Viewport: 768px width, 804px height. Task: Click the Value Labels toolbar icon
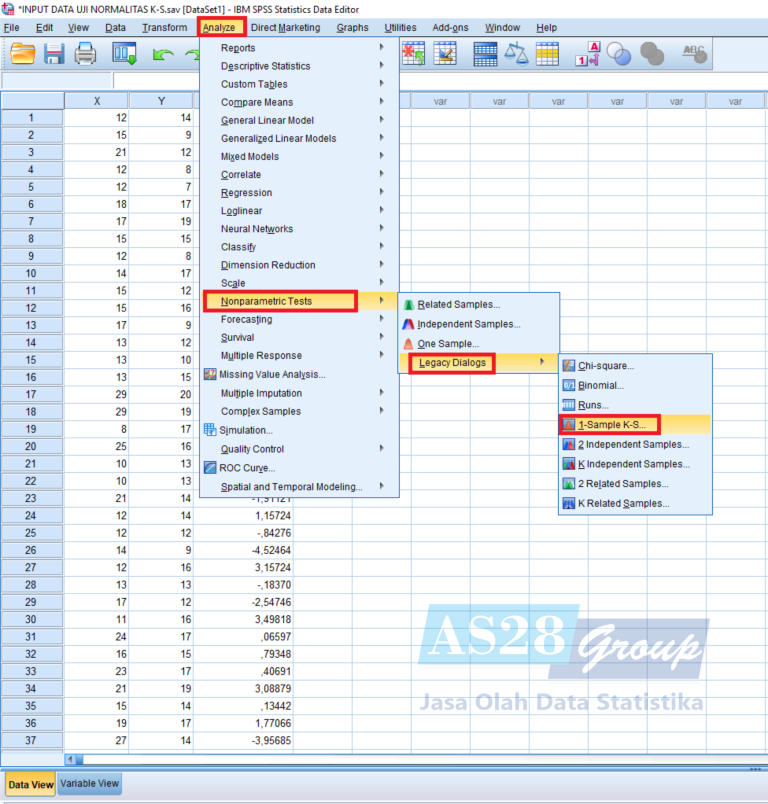click(588, 54)
